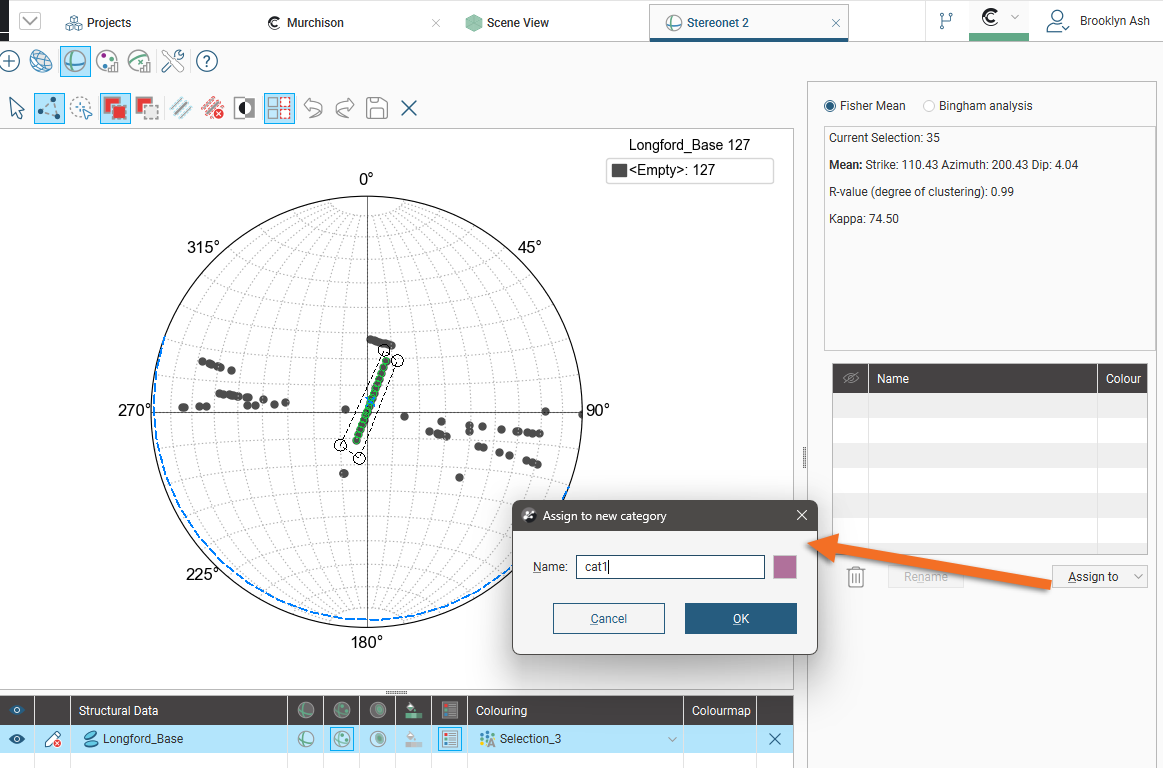This screenshot has width=1163, height=768.
Task: Click the hidden-eye column header in category table
Action: click(x=851, y=378)
